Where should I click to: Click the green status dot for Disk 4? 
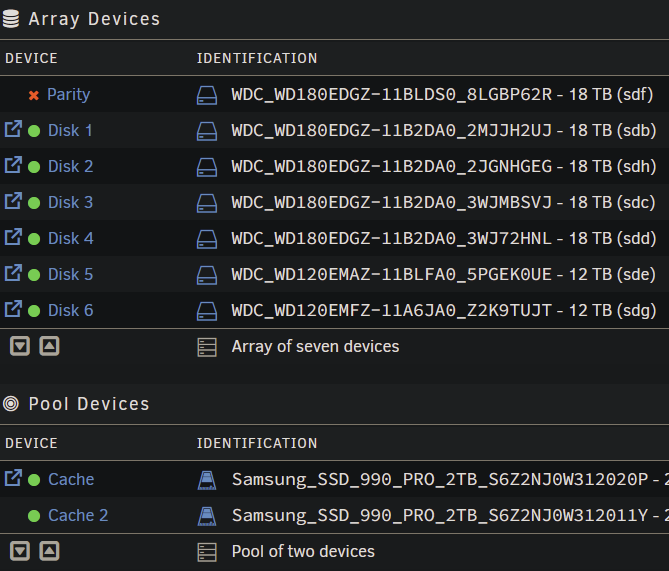pyautogui.click(x=34, y=239)
